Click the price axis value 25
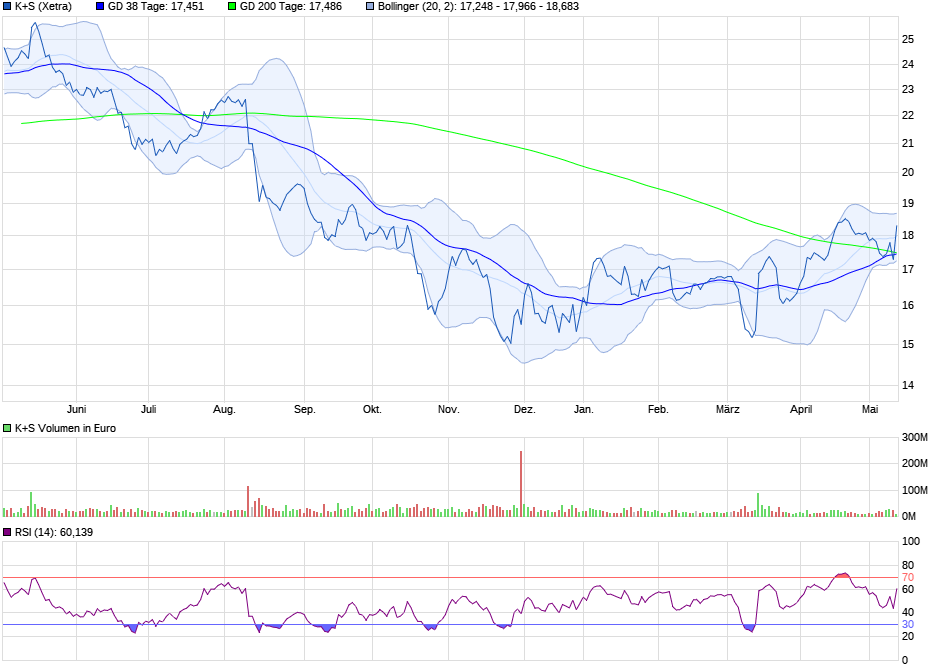The width and height of the screenshot is (940, 670). point(908,40)
